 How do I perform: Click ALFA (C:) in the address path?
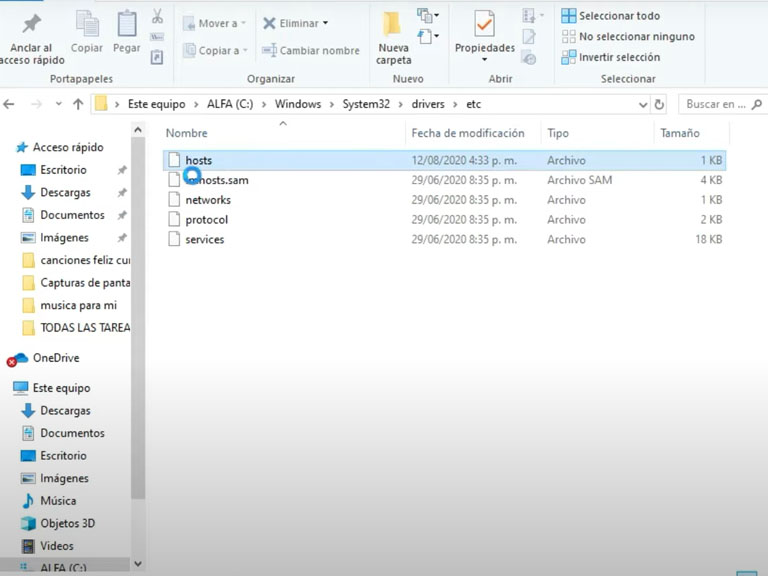pos(230,104)
